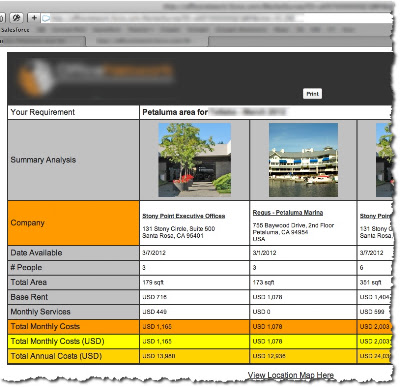Click the 'Total Area' row label
The width and height of the screenshot is (400, 387).
[29, 282]
